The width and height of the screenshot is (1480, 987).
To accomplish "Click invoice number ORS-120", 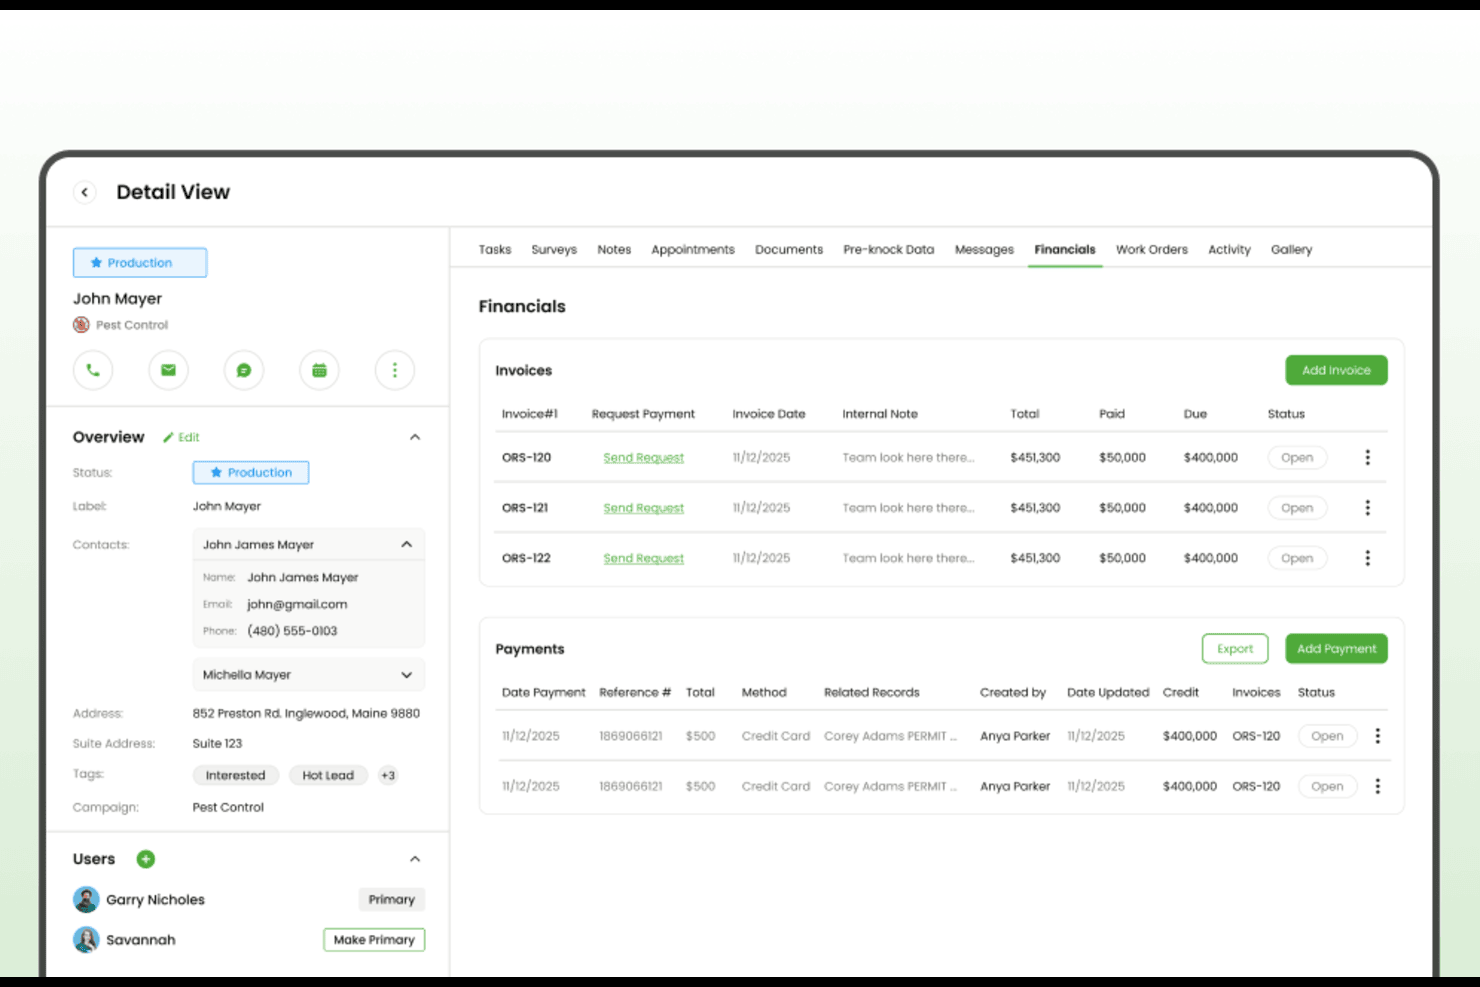I will coord(526,458).
